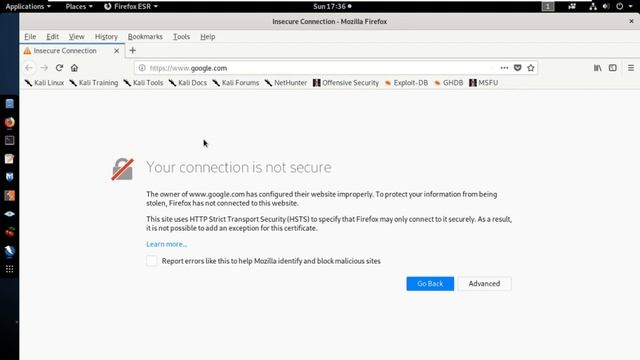Image resolution: width=640 pixels, height=360 pixels.
Task: Follow the Learn more link
Action: click(x=167, y=244)
